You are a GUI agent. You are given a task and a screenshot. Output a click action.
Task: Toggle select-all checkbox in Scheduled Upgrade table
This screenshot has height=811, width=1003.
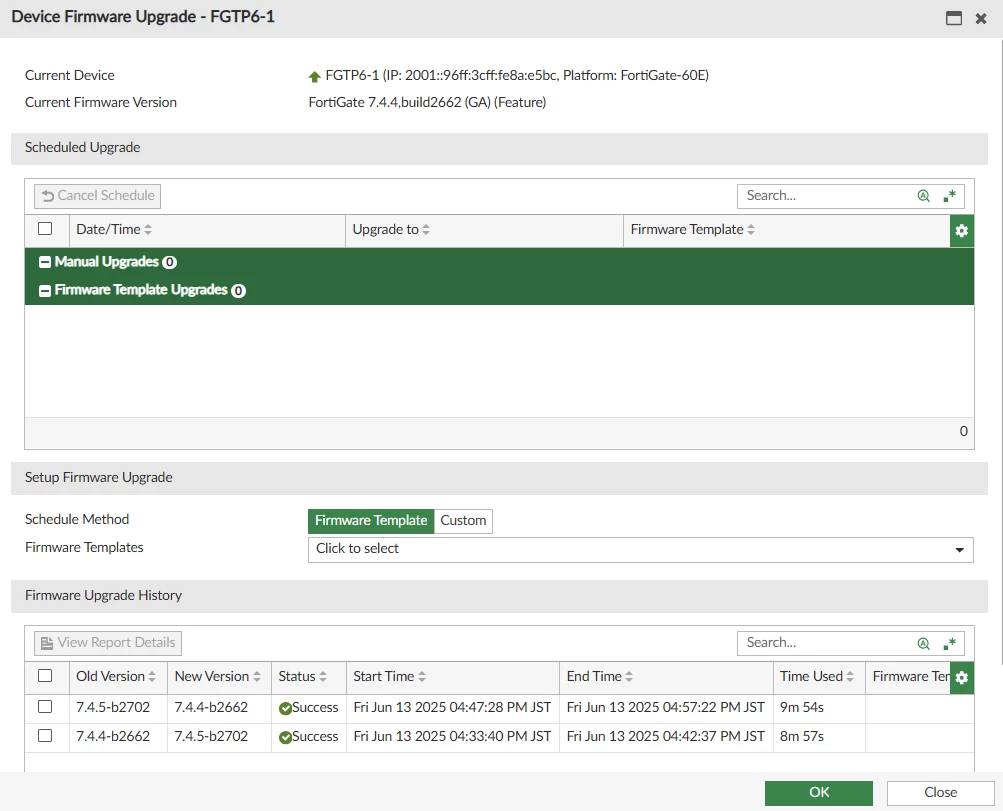click(45, 228)
